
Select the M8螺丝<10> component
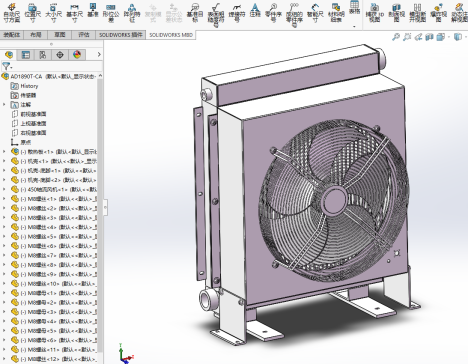coord(54,284)
